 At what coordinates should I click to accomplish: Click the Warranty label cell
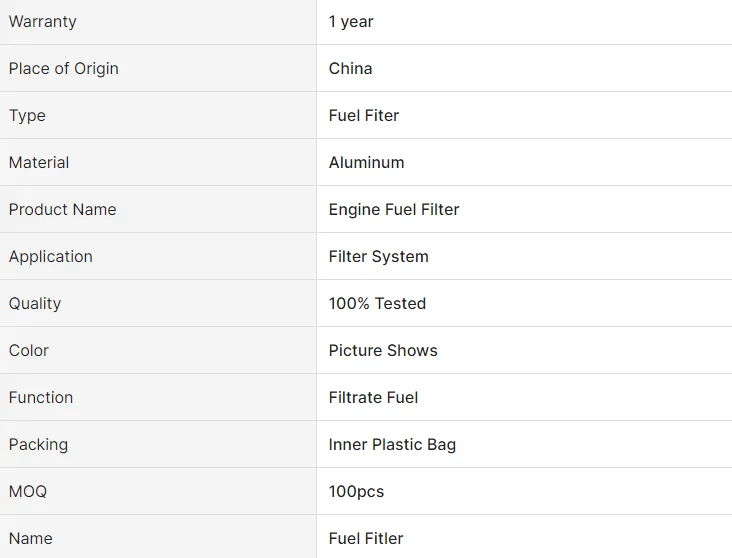coord(43,21)
